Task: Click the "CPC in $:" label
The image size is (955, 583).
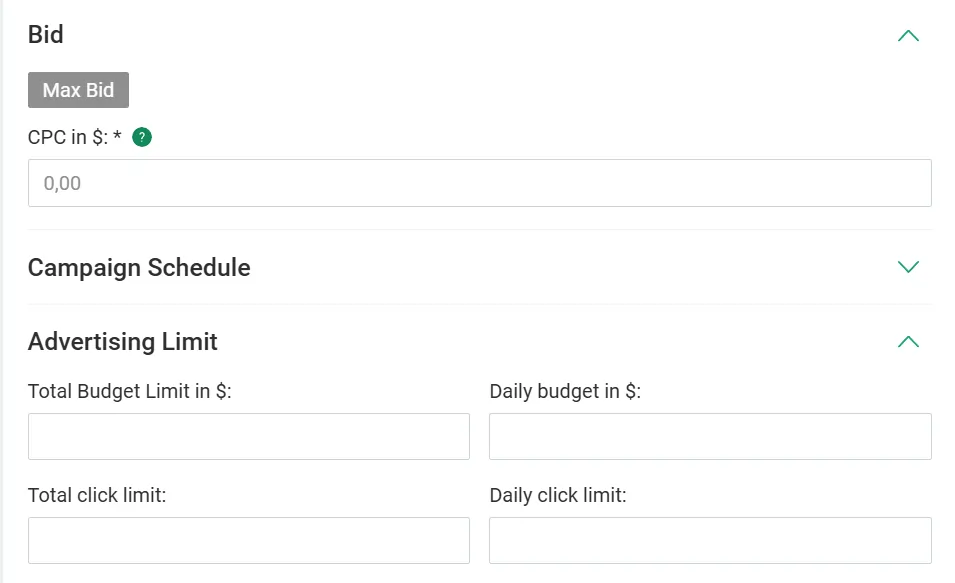Action: (x=68, y=138)
